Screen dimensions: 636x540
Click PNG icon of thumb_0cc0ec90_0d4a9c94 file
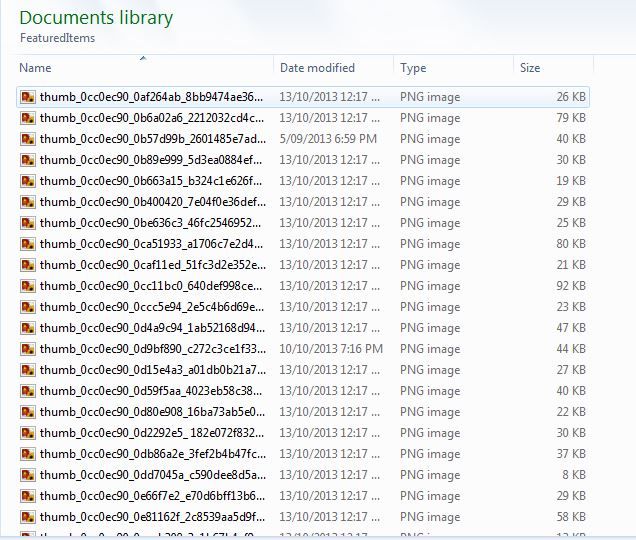28,328
